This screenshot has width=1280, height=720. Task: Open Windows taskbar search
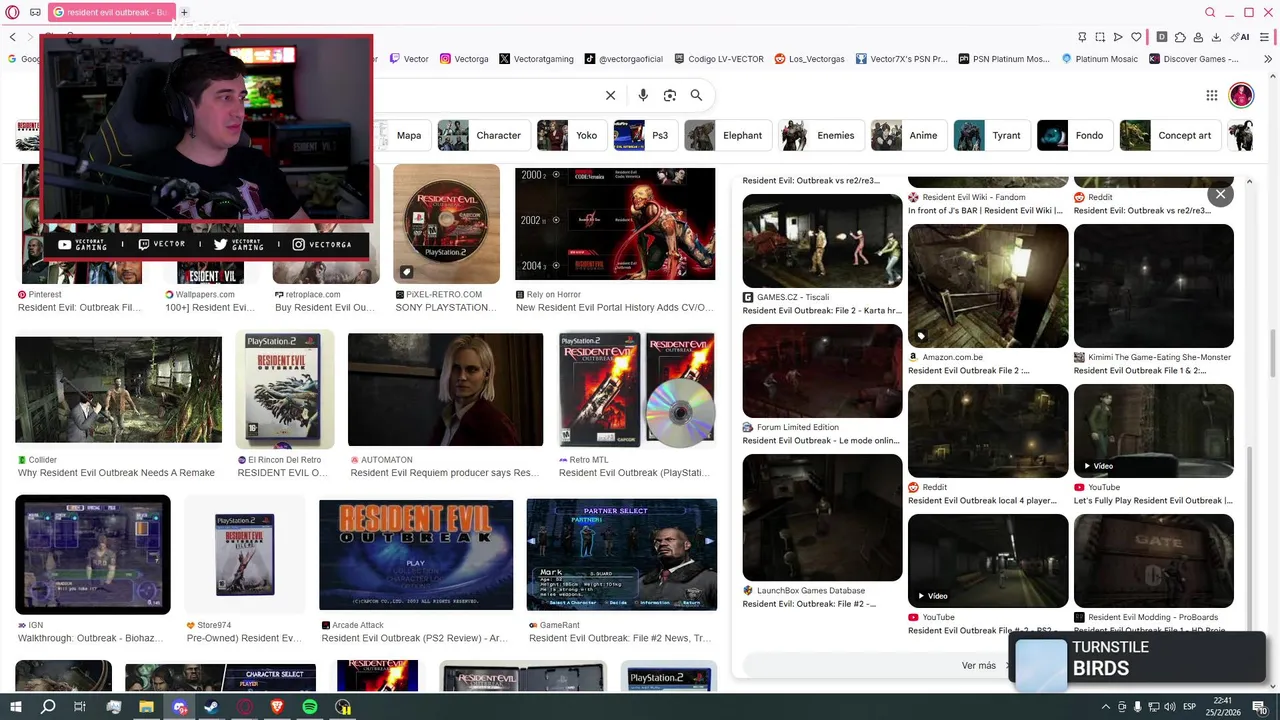[48, 707]
